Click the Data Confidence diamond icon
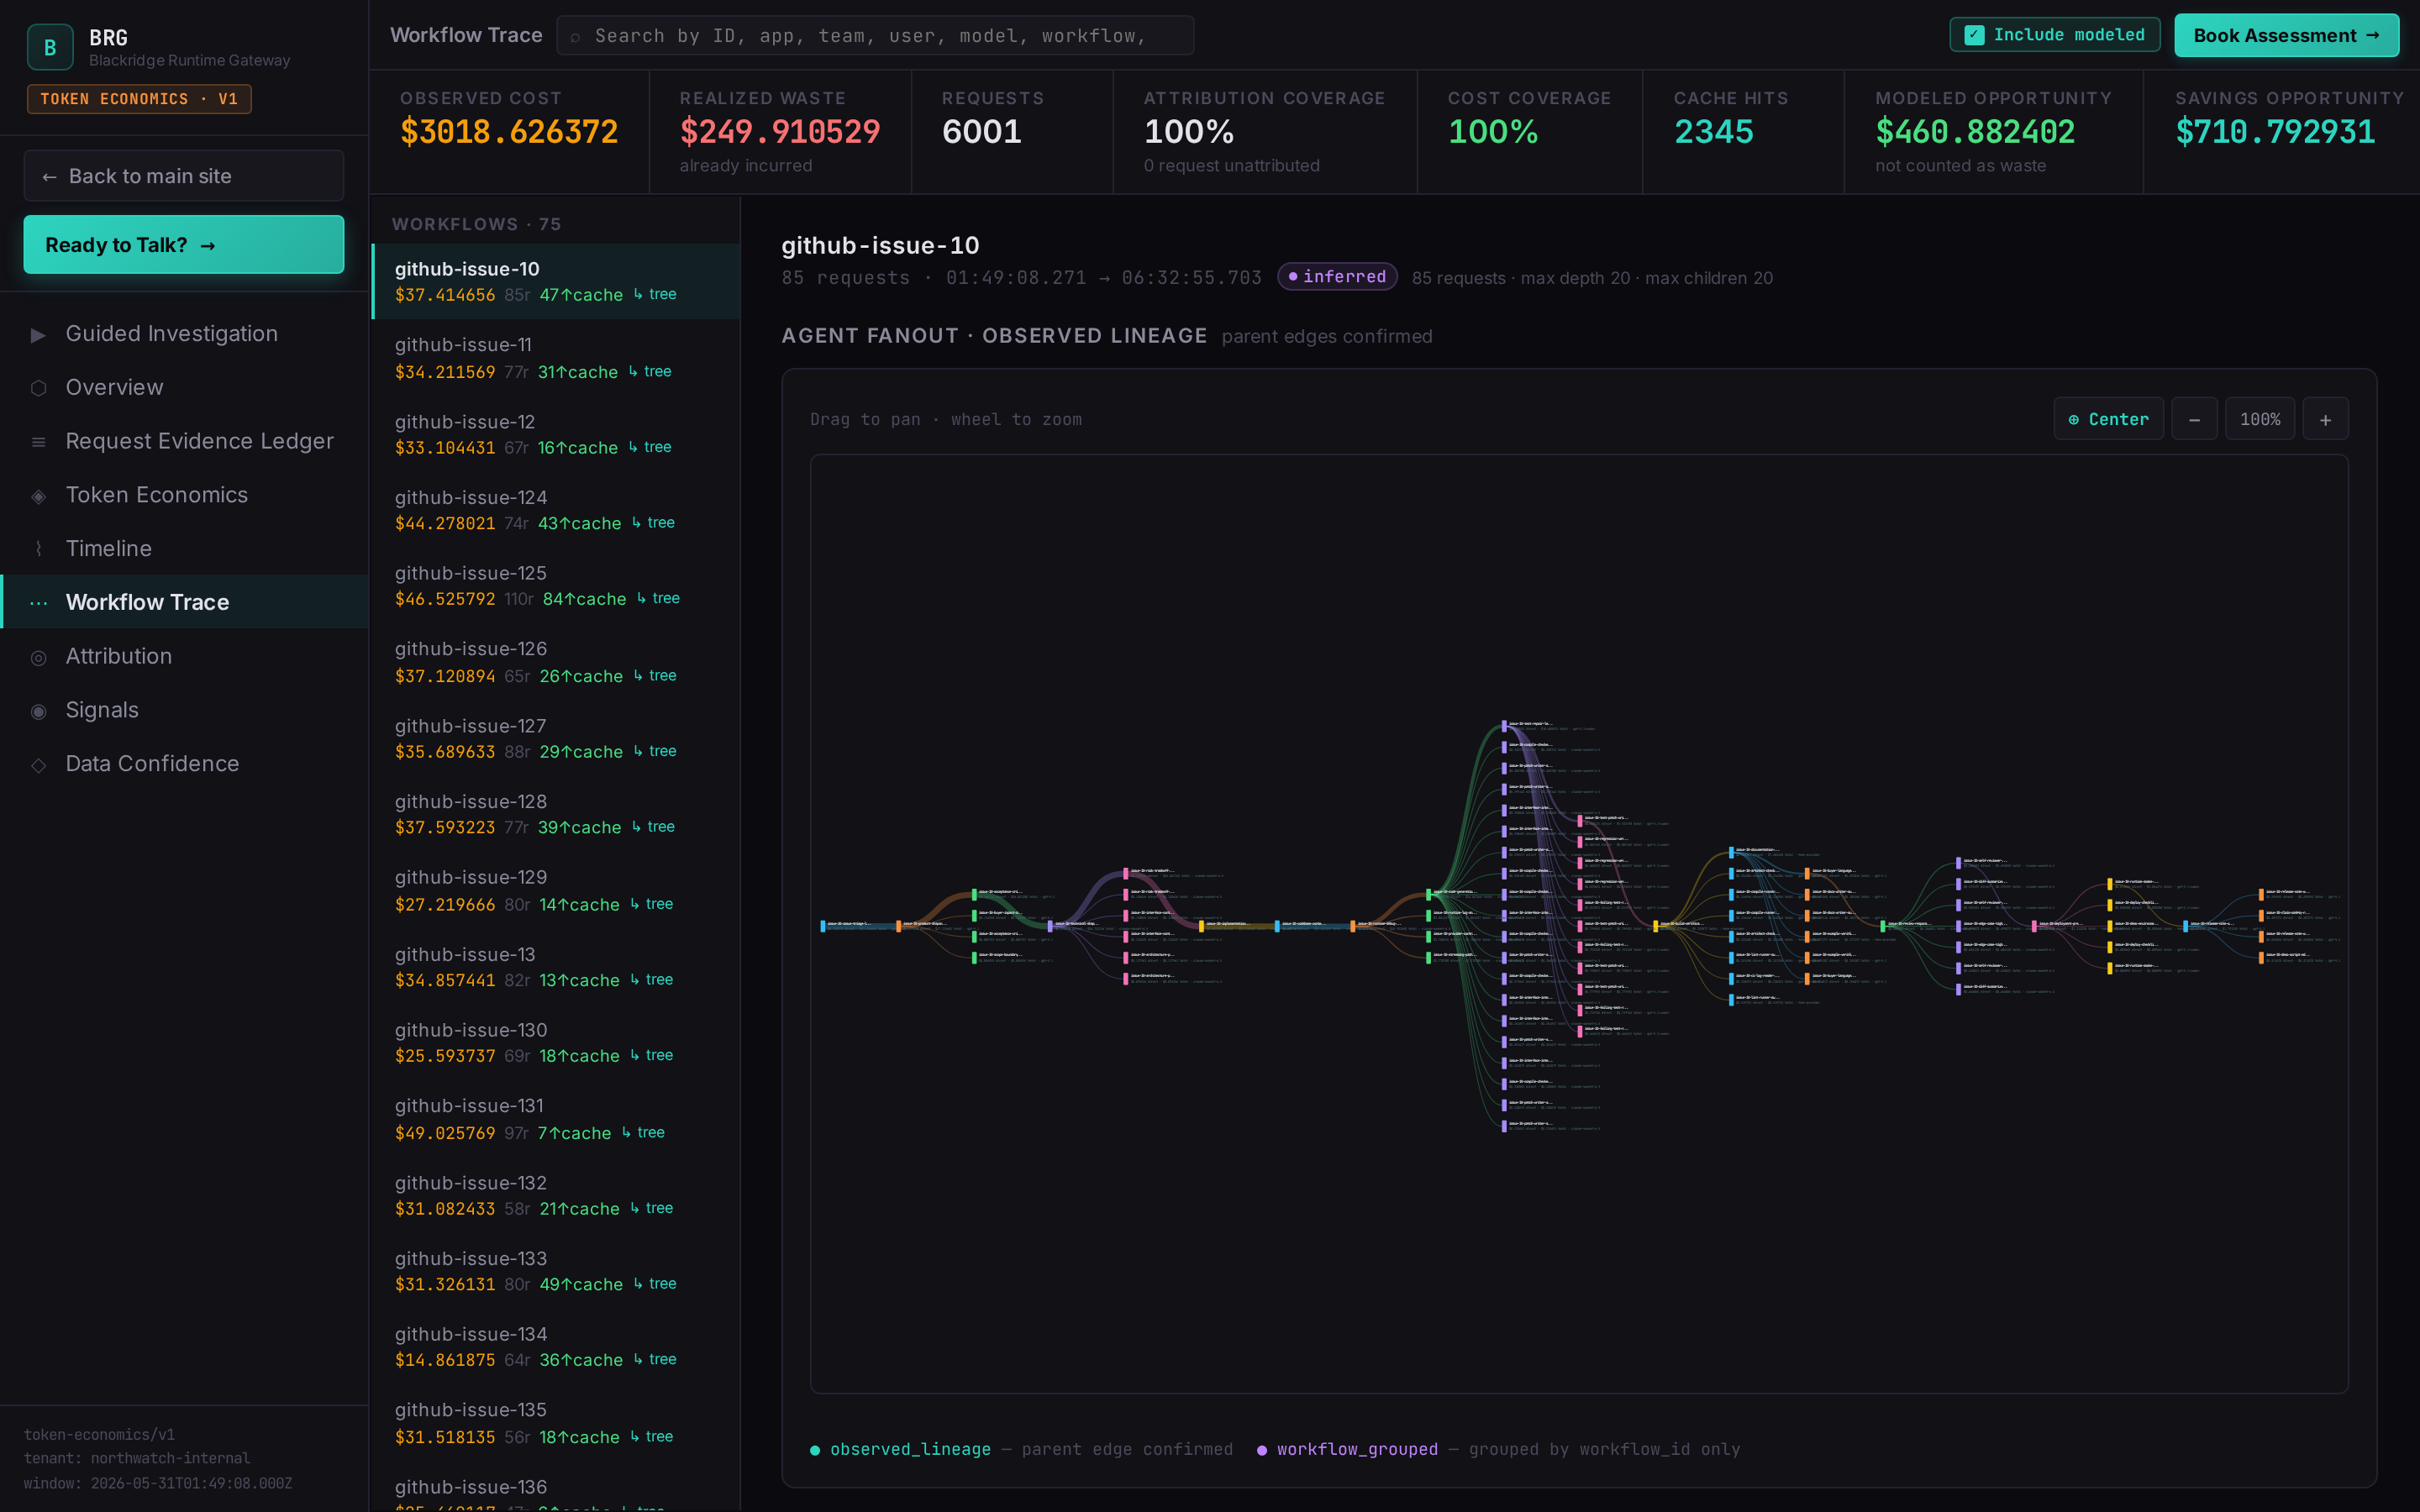The height and width of the screenshot is (1512, 2420). point(38,765)
